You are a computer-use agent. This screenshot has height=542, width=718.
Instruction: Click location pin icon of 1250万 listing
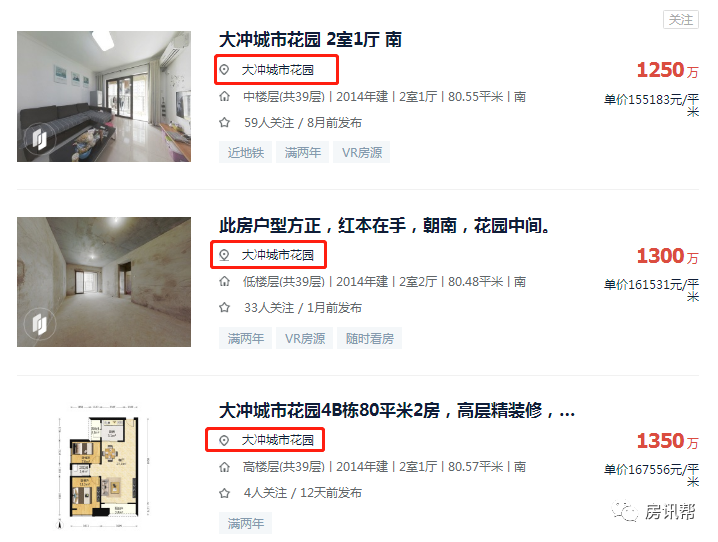pyautogui.click(x=224, y=70)
